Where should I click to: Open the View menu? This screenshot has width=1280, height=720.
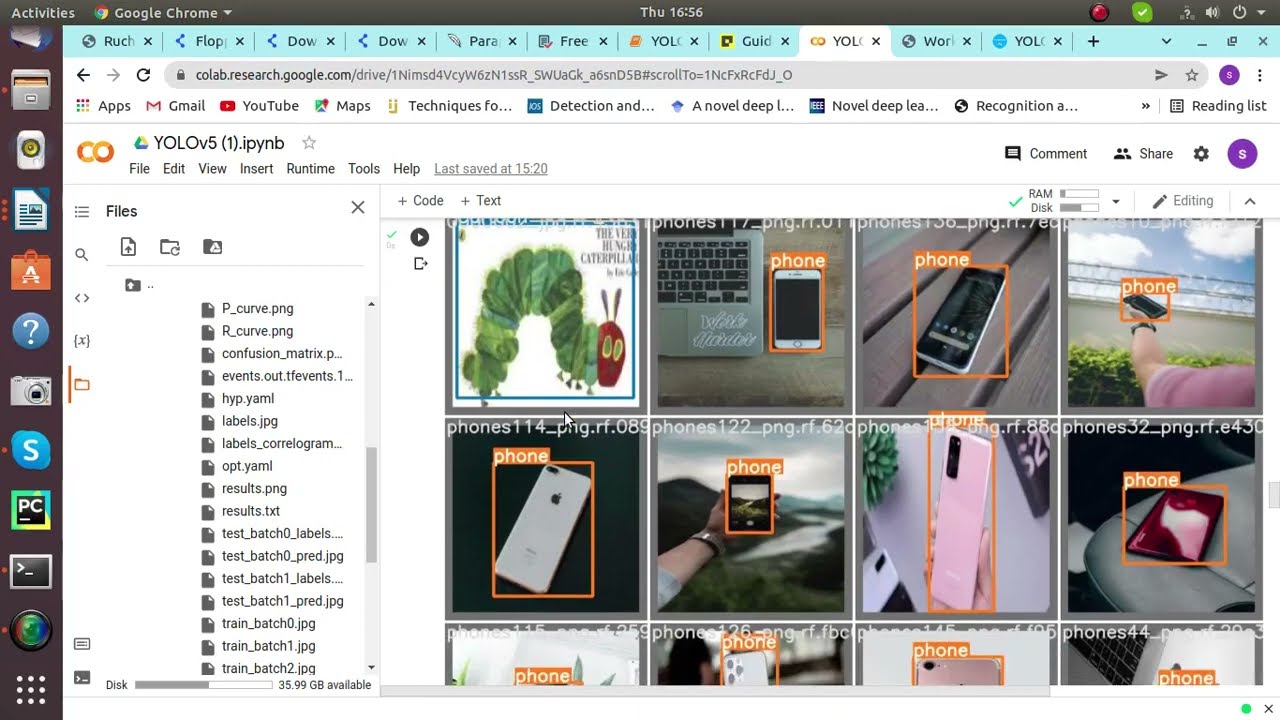pos(212,169)
